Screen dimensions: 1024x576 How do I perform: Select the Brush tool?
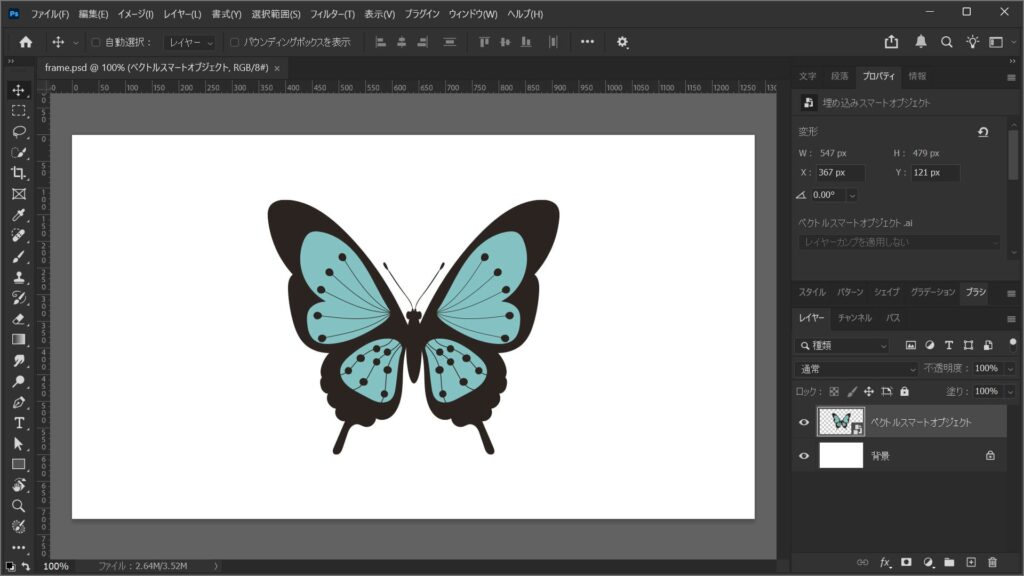pyautogui.click(x=19, y=256)
